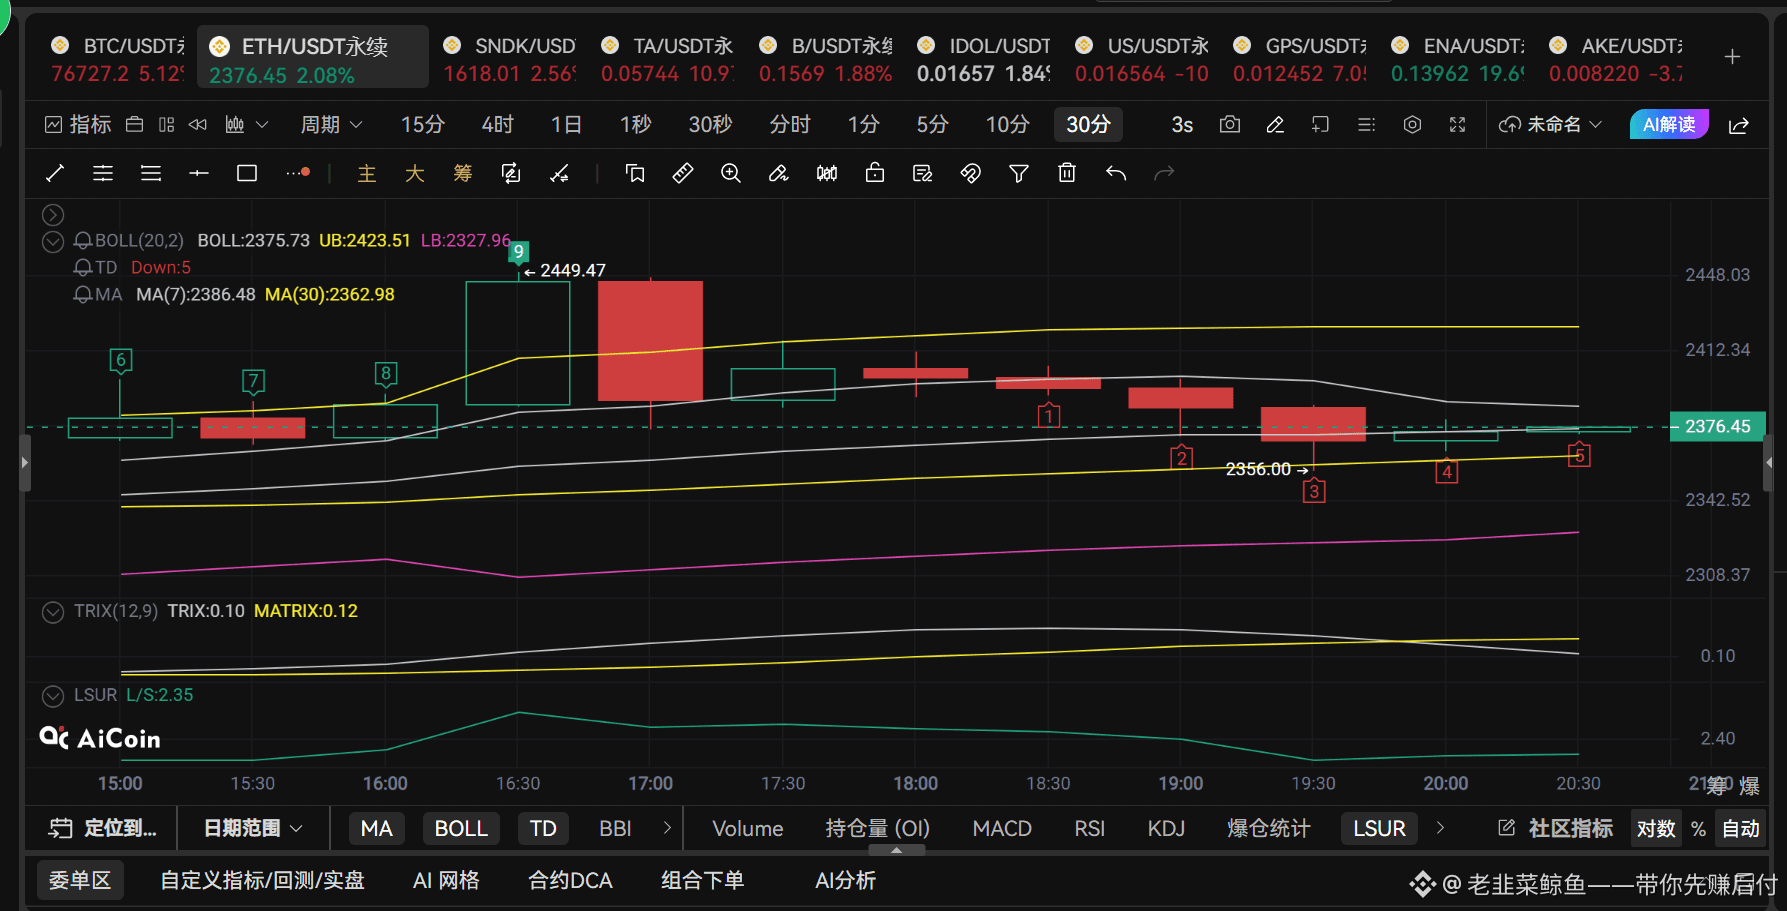Expand more sub-indicators arrow after LSUR
Screen dimensions: 1787x911
tap(1440, 828)
